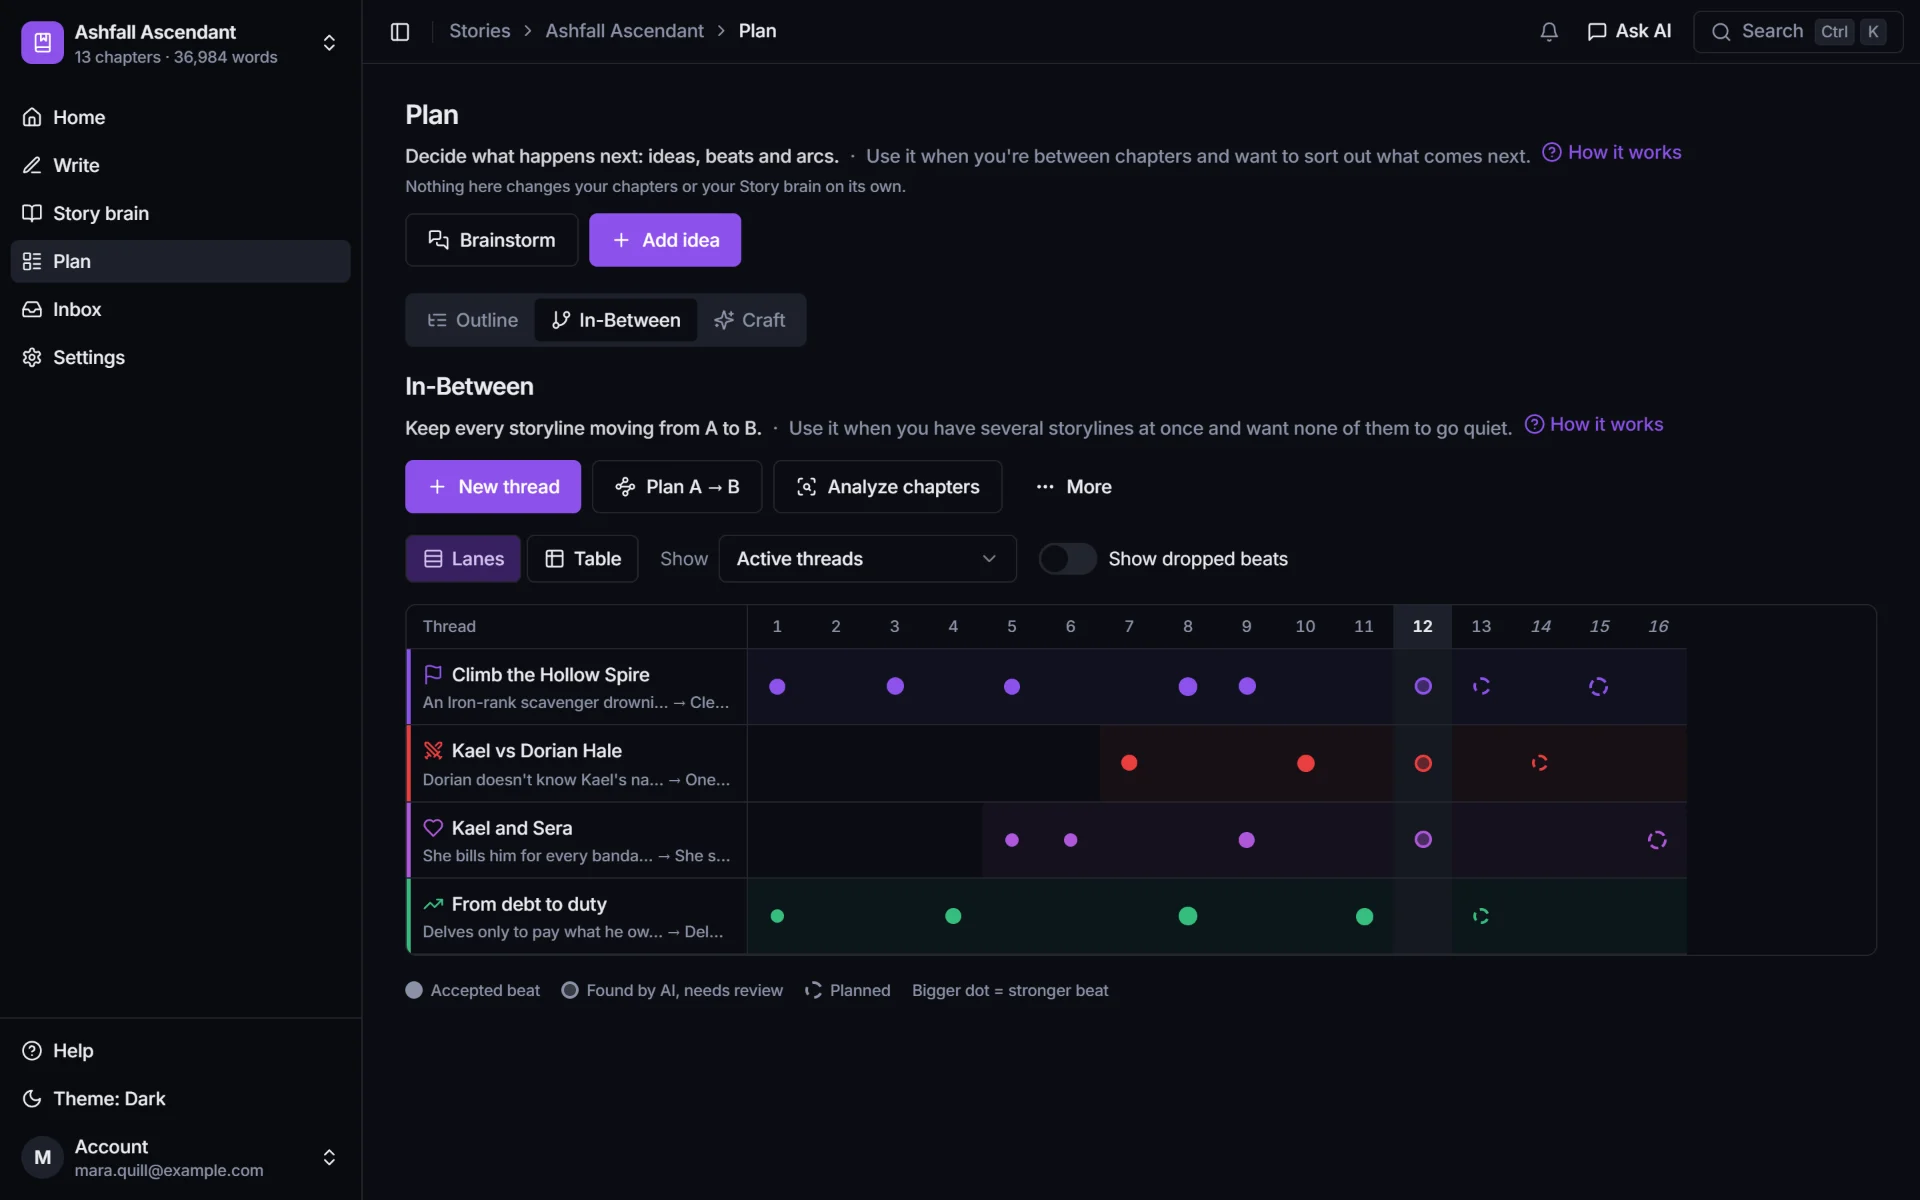Open How it works link beside In-Between description
This screenshot has width=1920, height=1200.
click(x=1594, y=424)
